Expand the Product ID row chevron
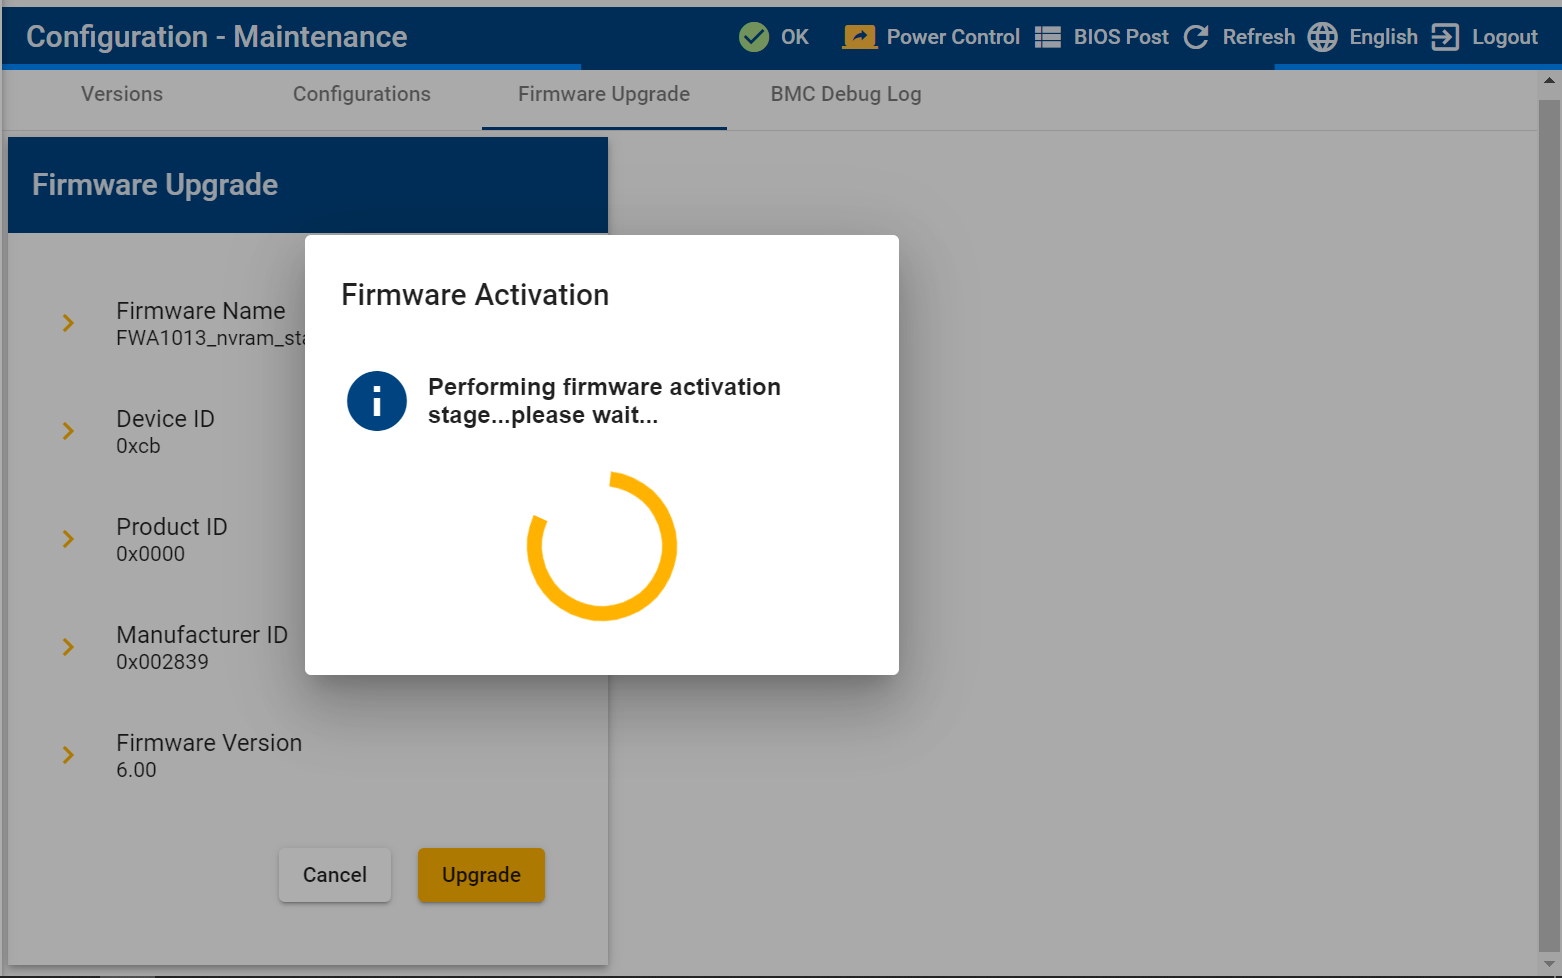 coord(68,539)
